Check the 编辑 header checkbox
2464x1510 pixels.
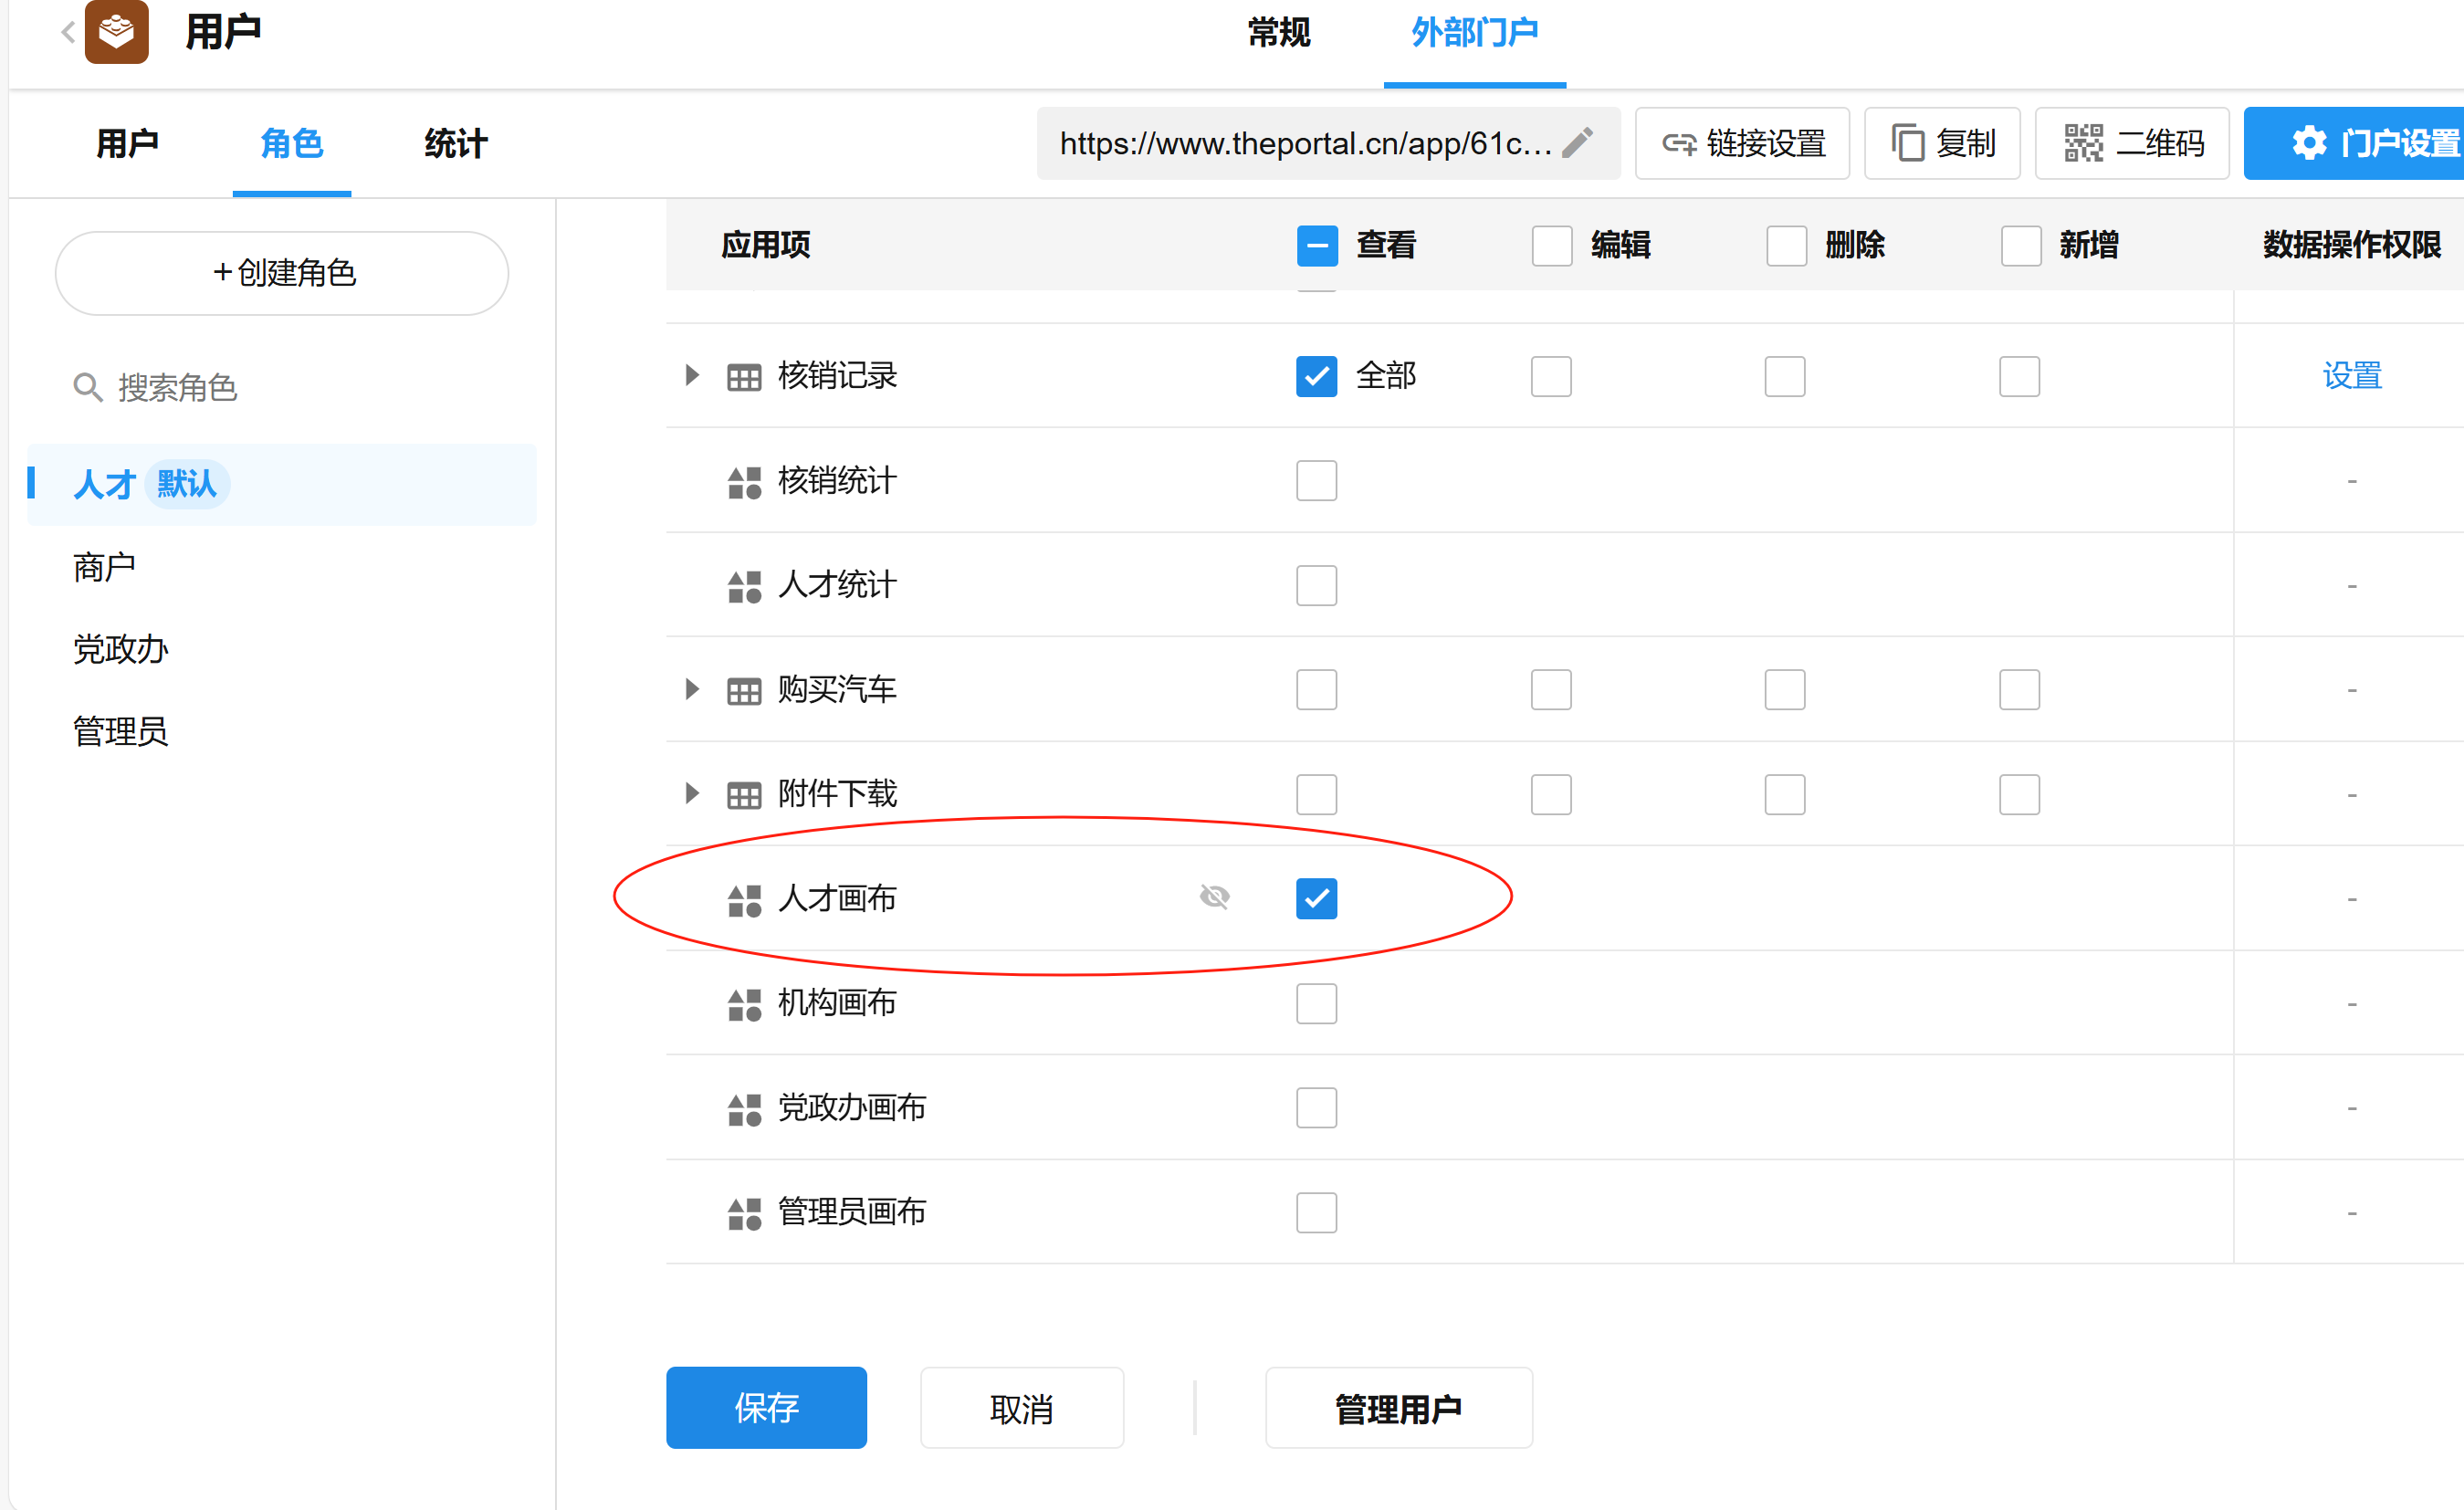[1551, 245]
